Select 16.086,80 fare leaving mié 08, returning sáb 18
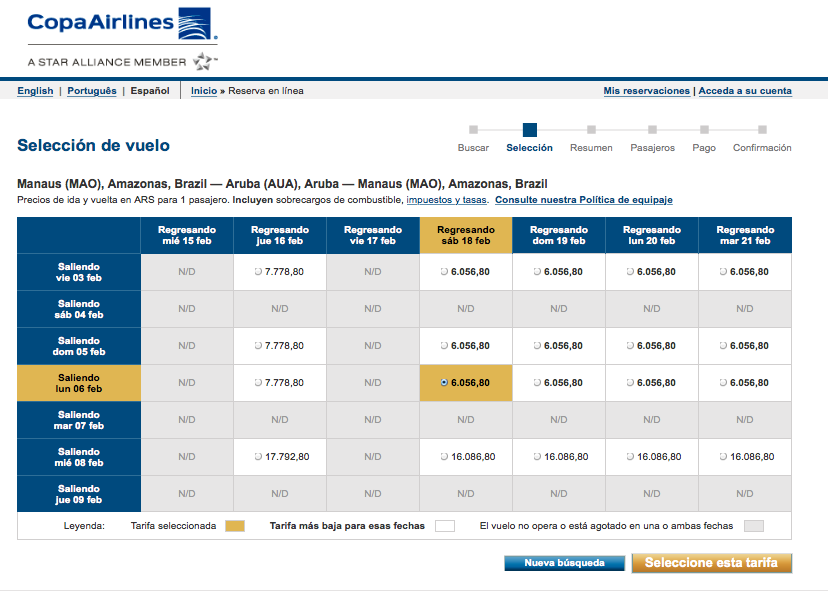The height and width of the screenshot is (598, 828). 444,457
